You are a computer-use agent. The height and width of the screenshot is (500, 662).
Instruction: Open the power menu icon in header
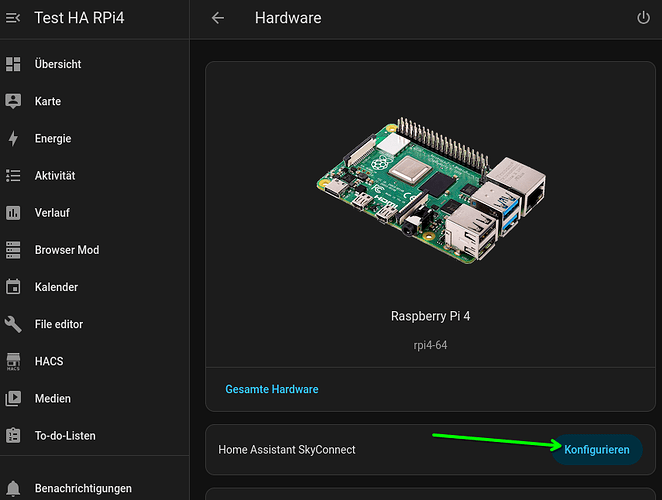643,18
